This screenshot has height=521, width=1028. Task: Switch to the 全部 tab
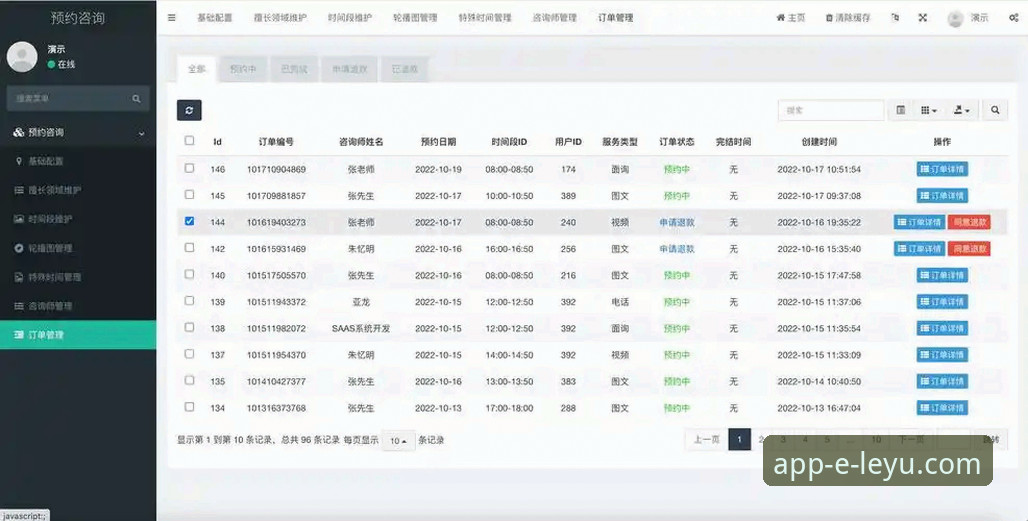[197, 69]
